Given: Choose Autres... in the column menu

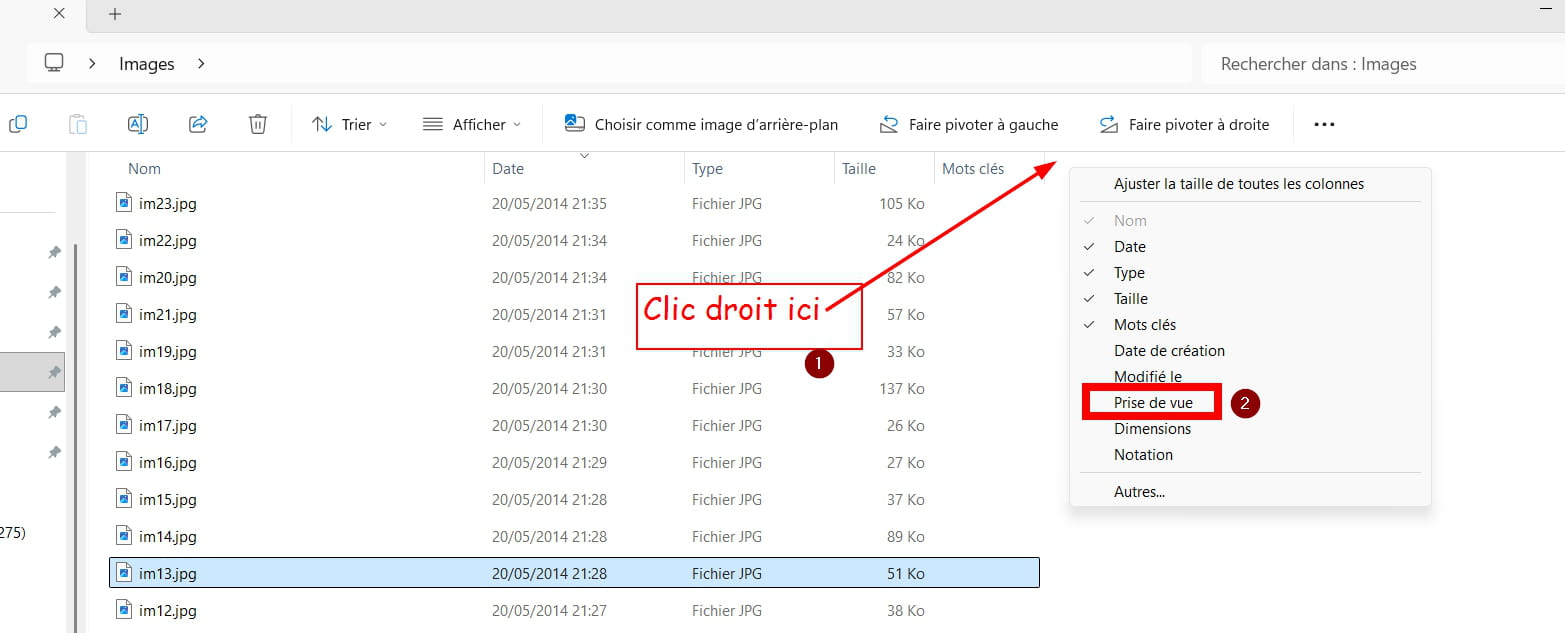Looking at the screenshot, I should (x=1139, y=492).
